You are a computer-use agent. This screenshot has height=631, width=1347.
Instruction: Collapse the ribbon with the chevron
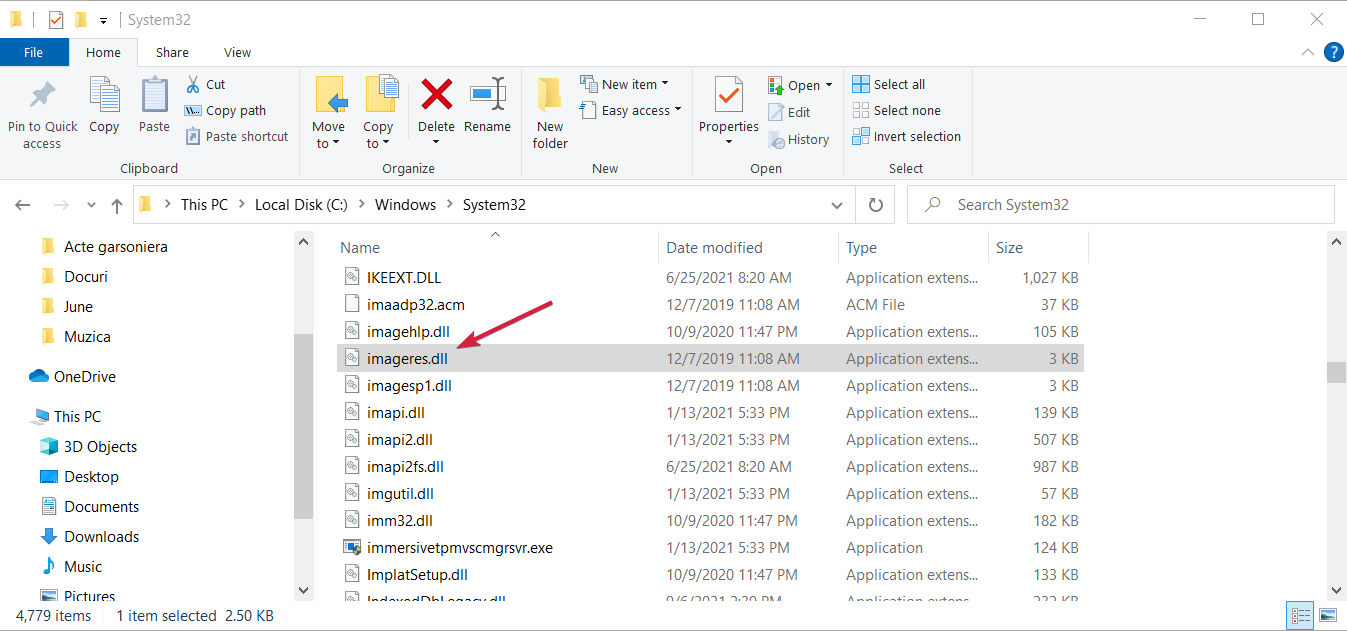click(1308, 52)
